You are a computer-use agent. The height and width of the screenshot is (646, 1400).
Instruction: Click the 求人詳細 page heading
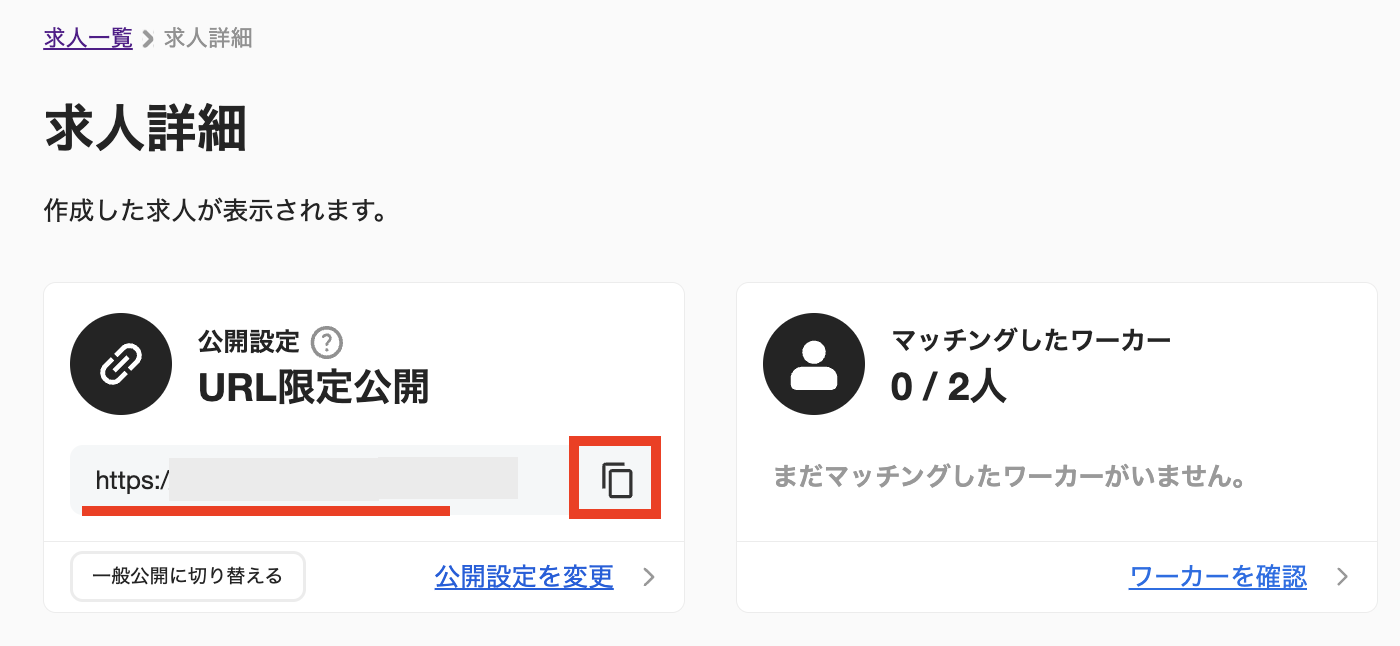tap(146, 132)
